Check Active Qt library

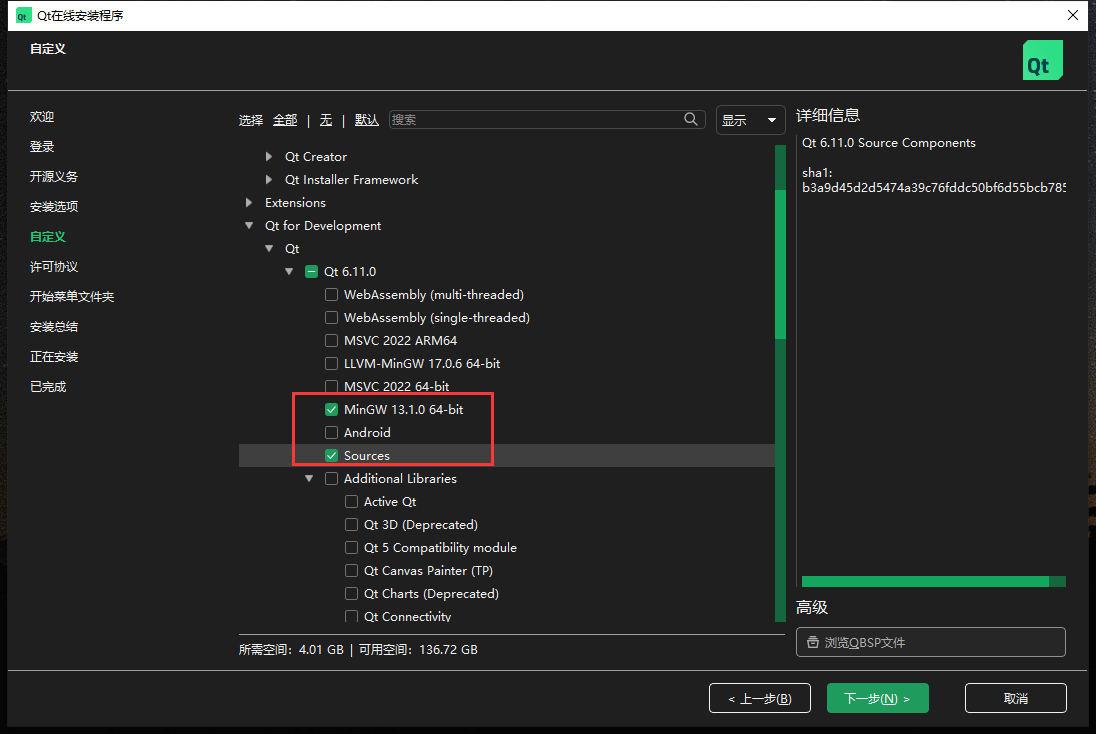tap(352, 502)
